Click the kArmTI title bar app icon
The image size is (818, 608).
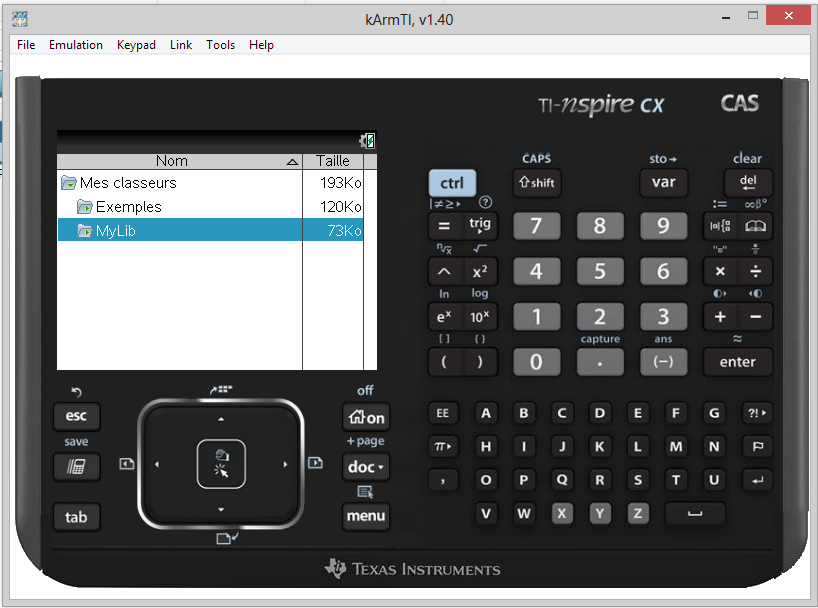[x=20, y=19]
